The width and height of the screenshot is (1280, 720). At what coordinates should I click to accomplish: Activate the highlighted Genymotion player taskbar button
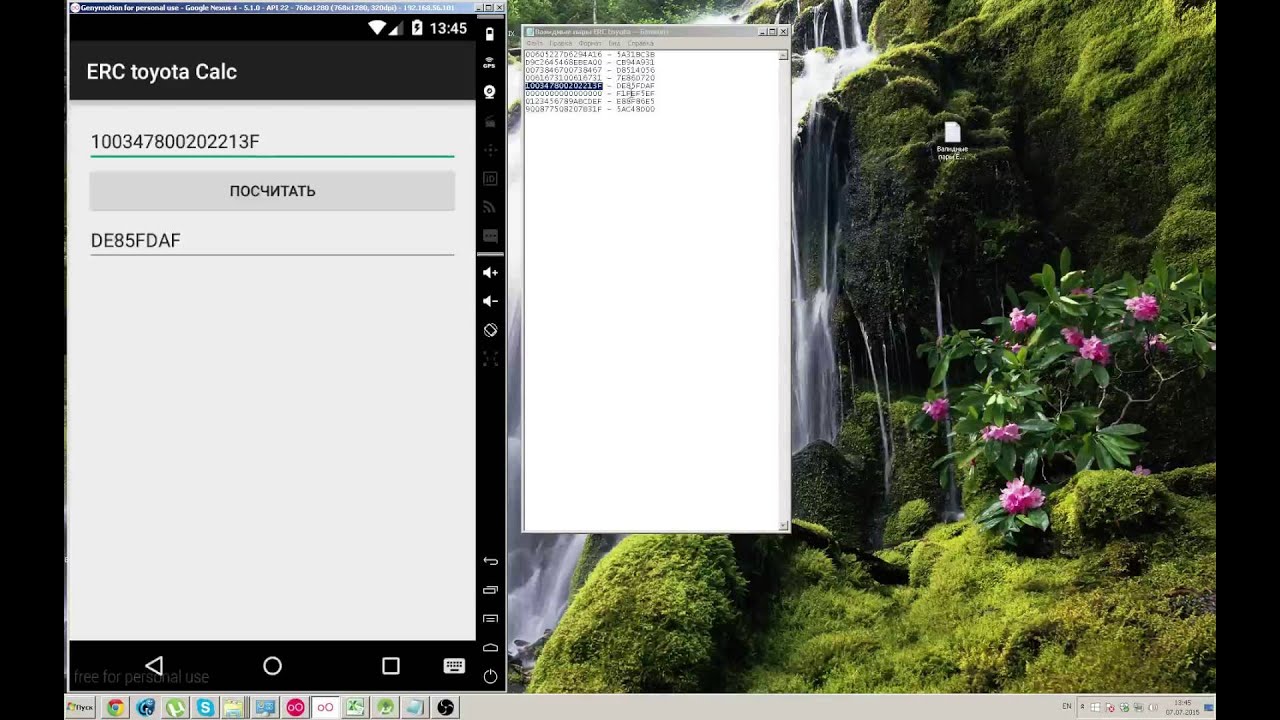coord(325,707)
